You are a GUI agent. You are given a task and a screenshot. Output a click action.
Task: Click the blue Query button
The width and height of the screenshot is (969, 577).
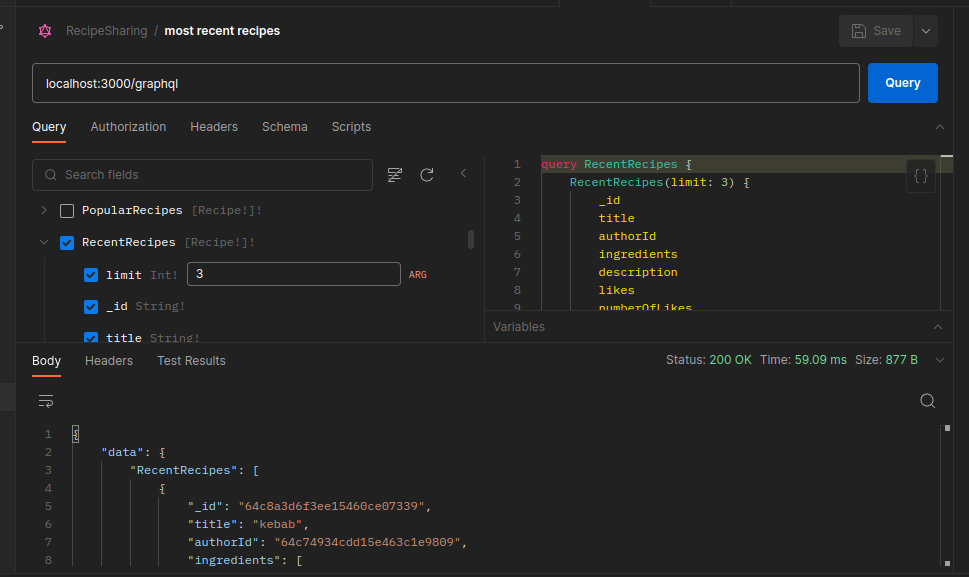902,83
